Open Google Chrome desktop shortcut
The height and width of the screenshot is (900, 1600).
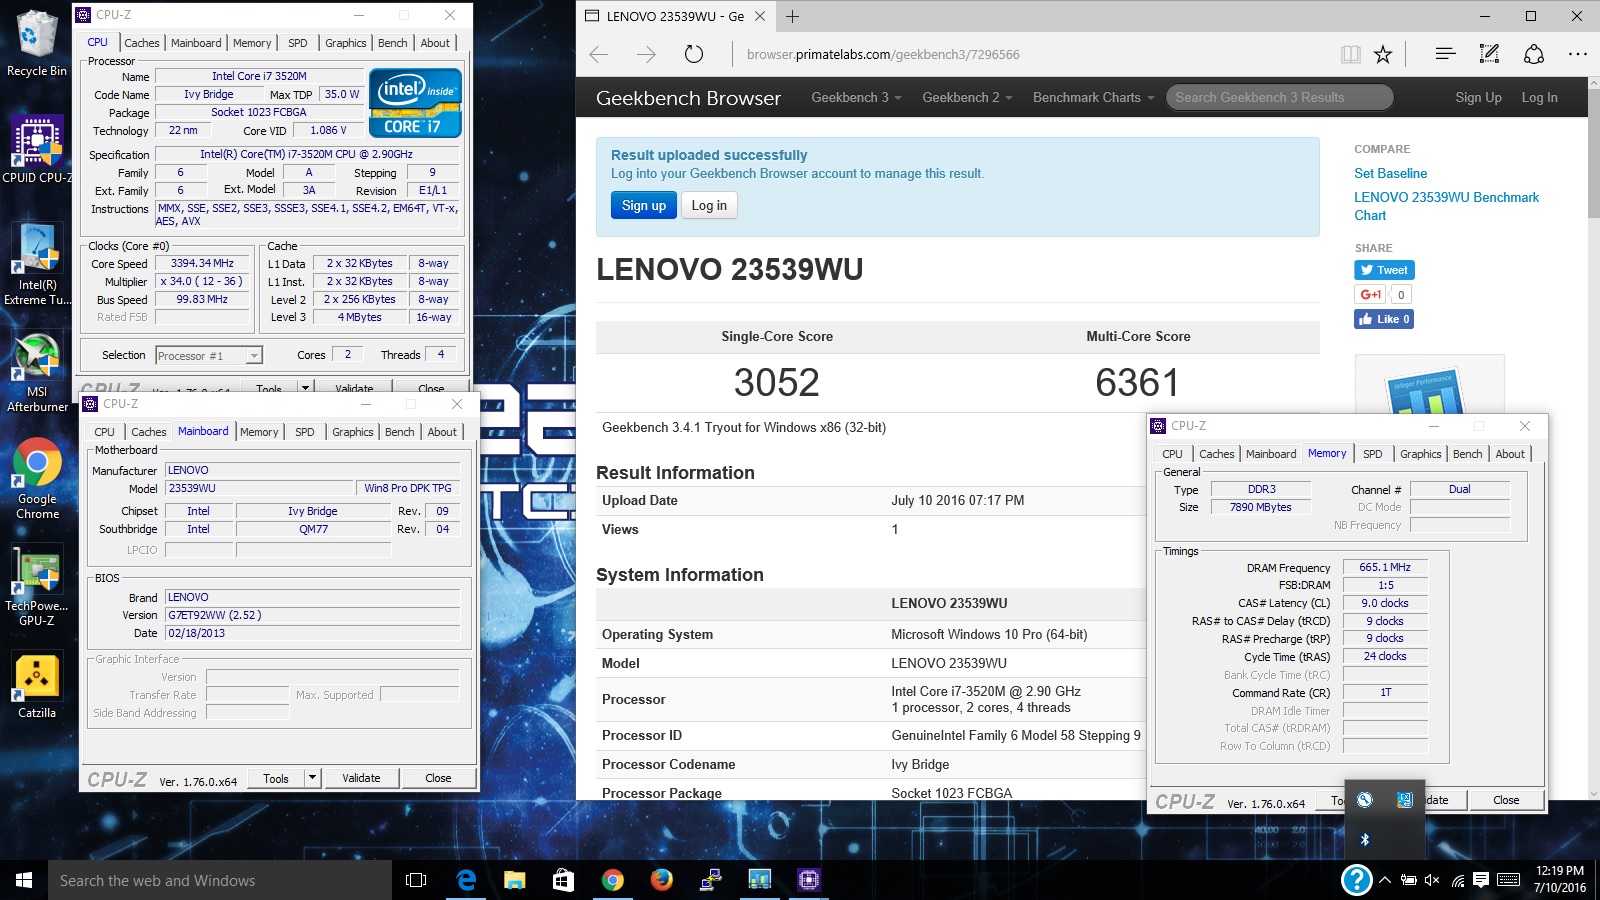click(37, 479)
